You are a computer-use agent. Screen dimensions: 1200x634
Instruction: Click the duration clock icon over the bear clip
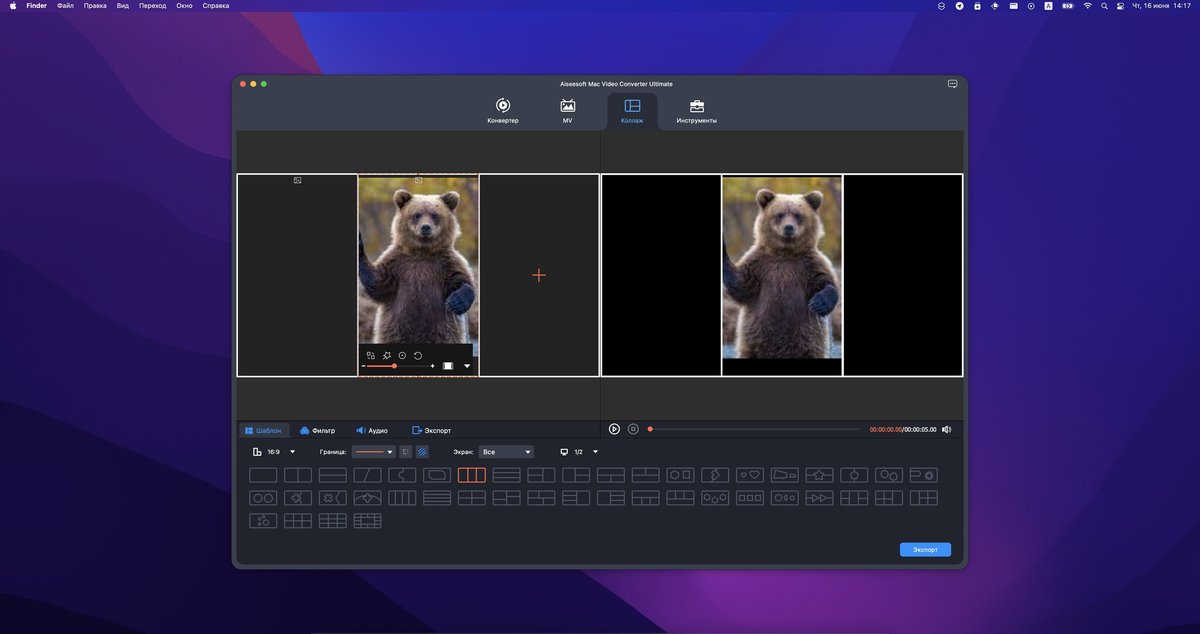coord(402,355)
